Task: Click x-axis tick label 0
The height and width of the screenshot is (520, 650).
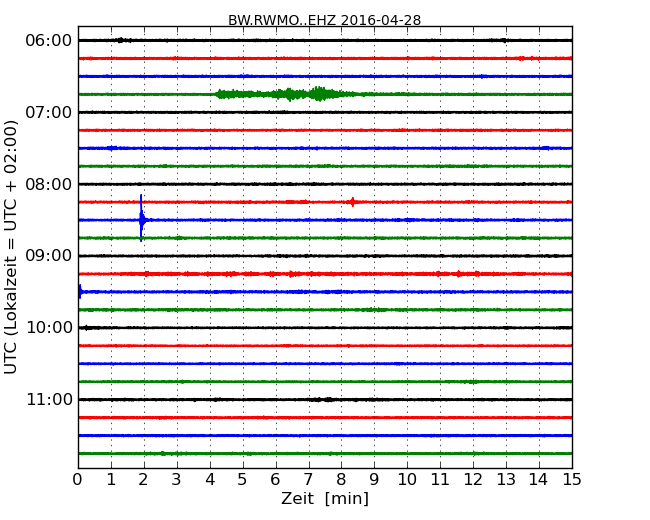Action: click(78, 479)
